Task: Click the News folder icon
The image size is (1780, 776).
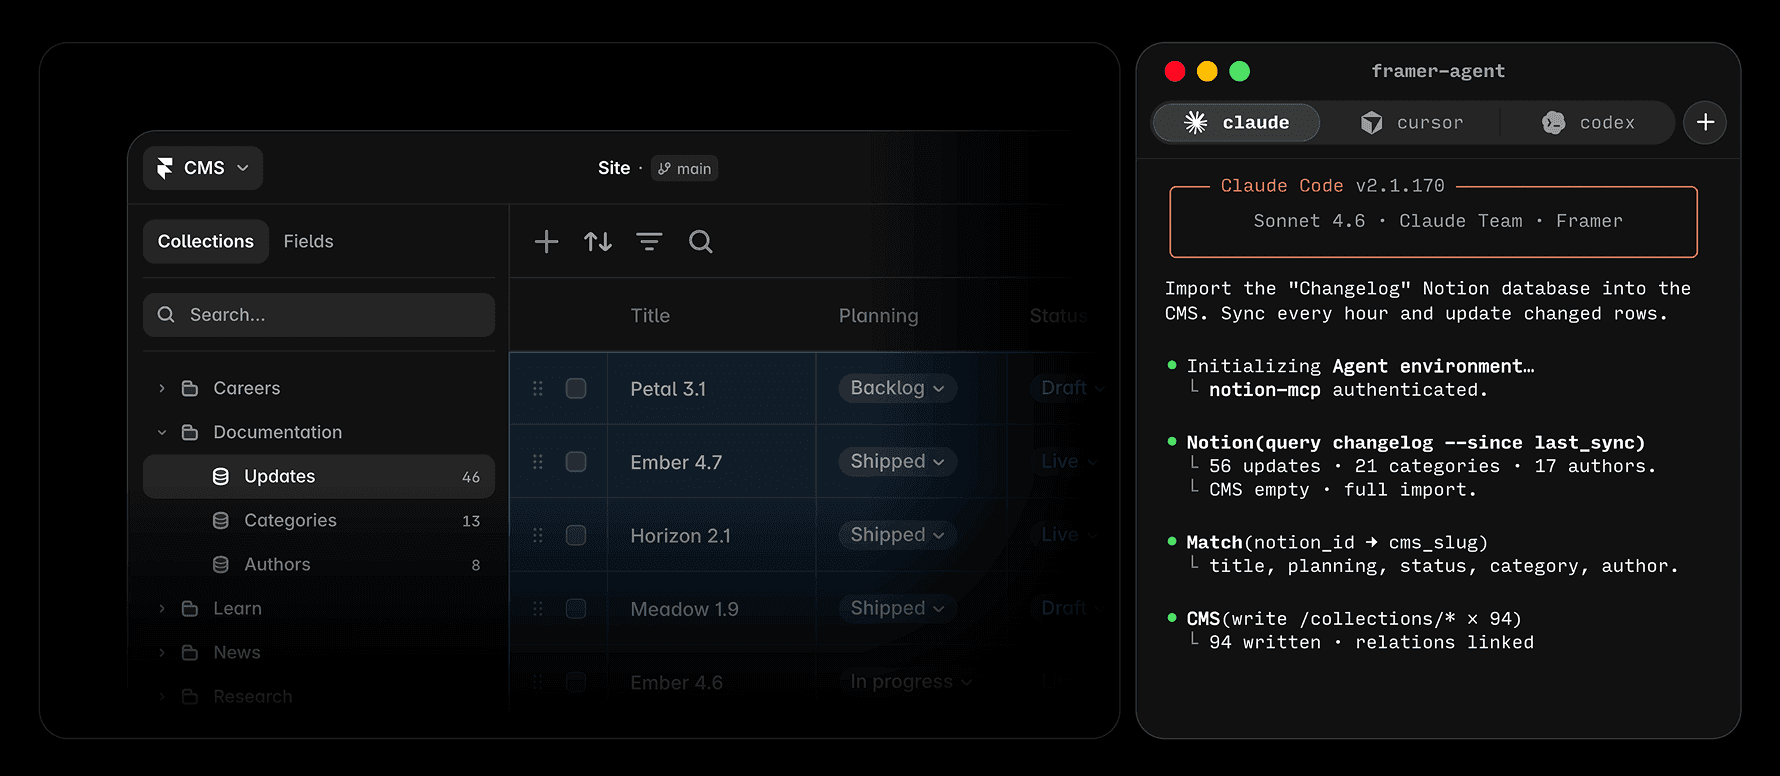Action: click(x=190, y=652)
